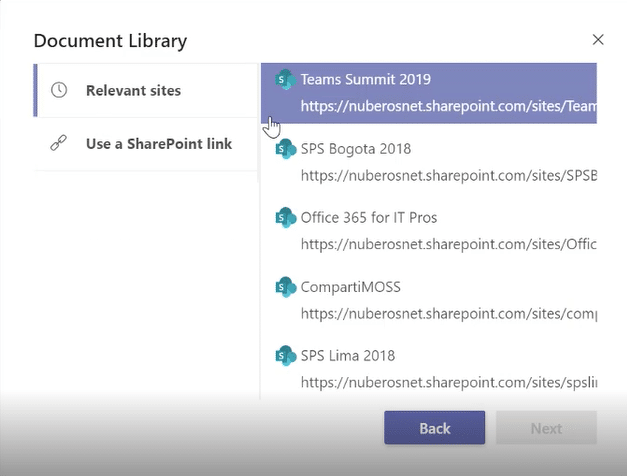Click the SPS Lima URL ending in spsli
This screenshot has width=627, height=476.
[449, 382]
